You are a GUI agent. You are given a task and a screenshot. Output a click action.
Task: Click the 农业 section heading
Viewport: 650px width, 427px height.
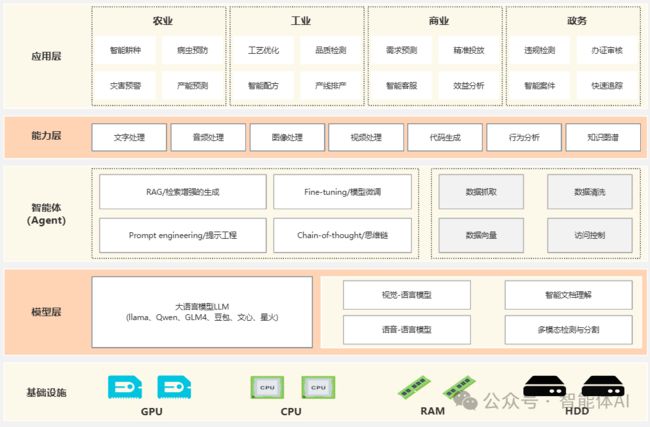[x=162, y=21]
